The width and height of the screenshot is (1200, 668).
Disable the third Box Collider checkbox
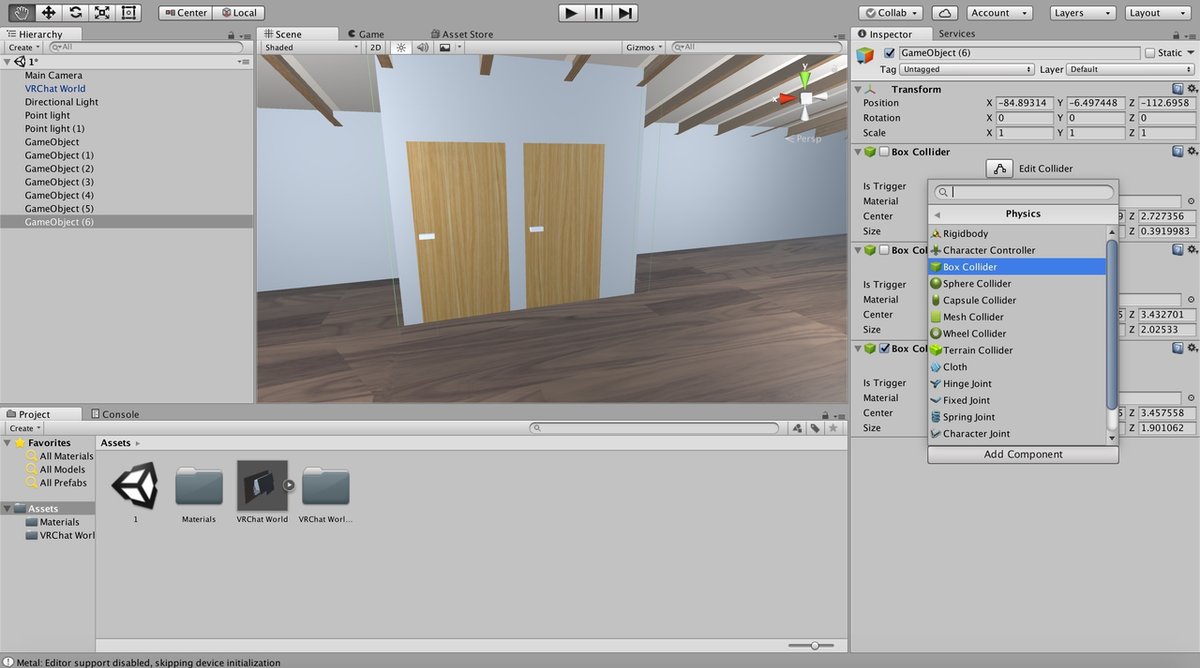click(883, 349)
